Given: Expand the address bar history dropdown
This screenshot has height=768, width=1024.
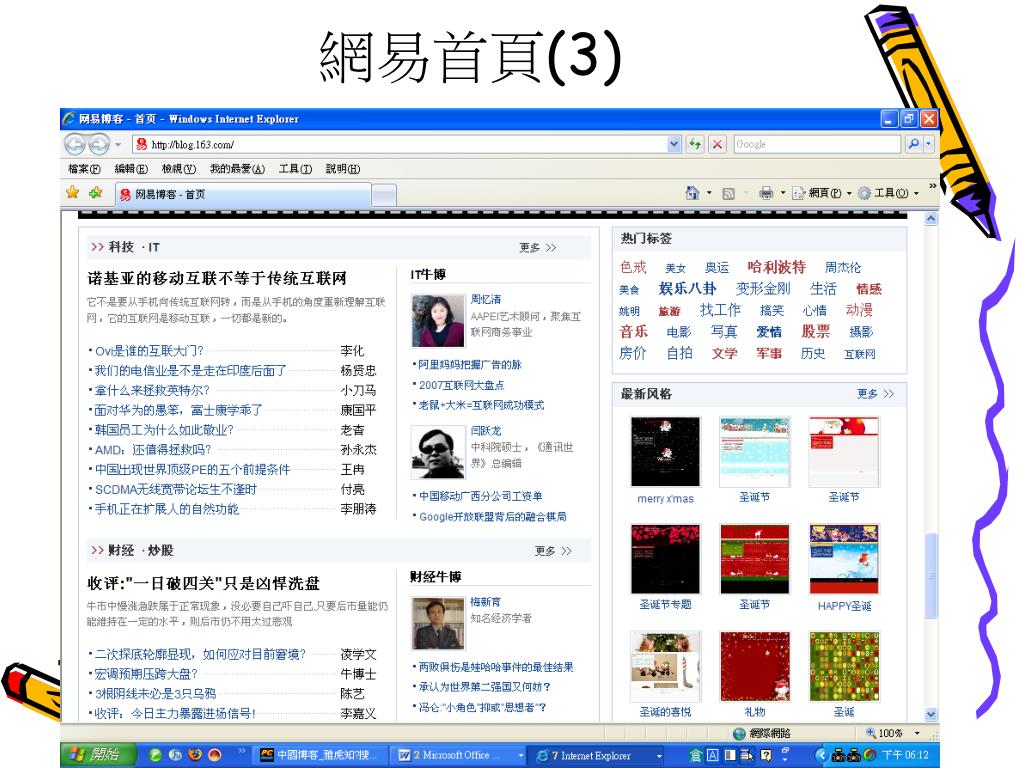Looking at the screenshot, I should tap(674, 144).
